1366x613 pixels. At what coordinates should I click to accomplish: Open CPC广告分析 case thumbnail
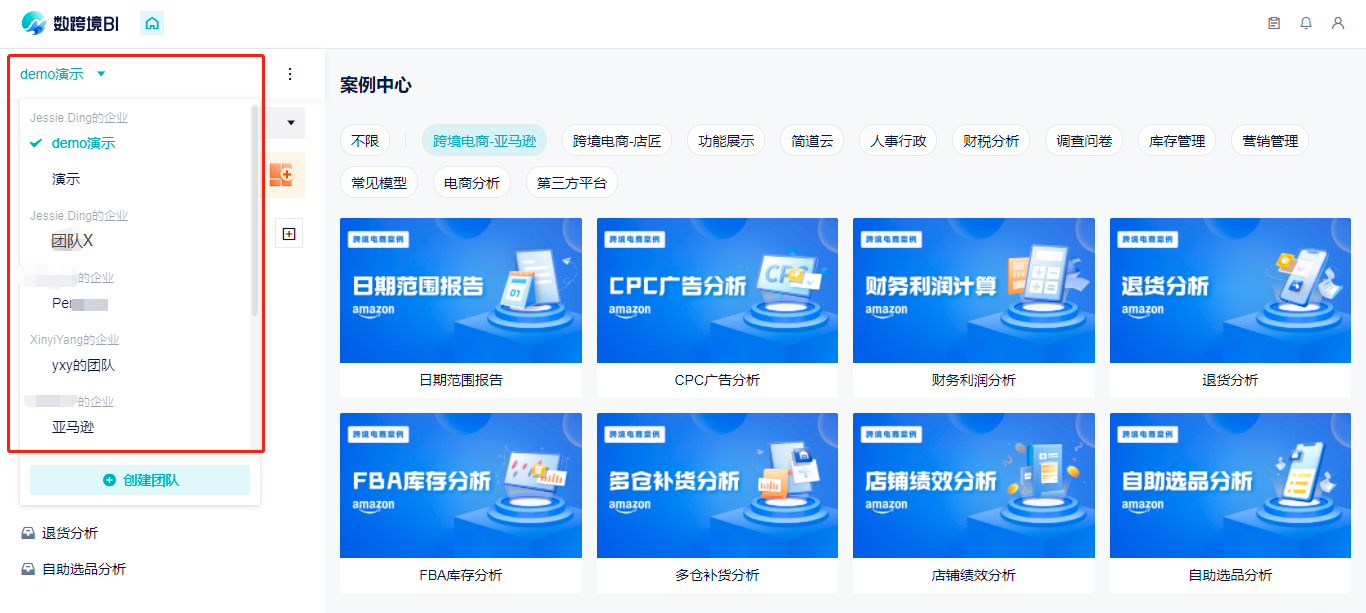pyautogui.click(x=717, y=290)
